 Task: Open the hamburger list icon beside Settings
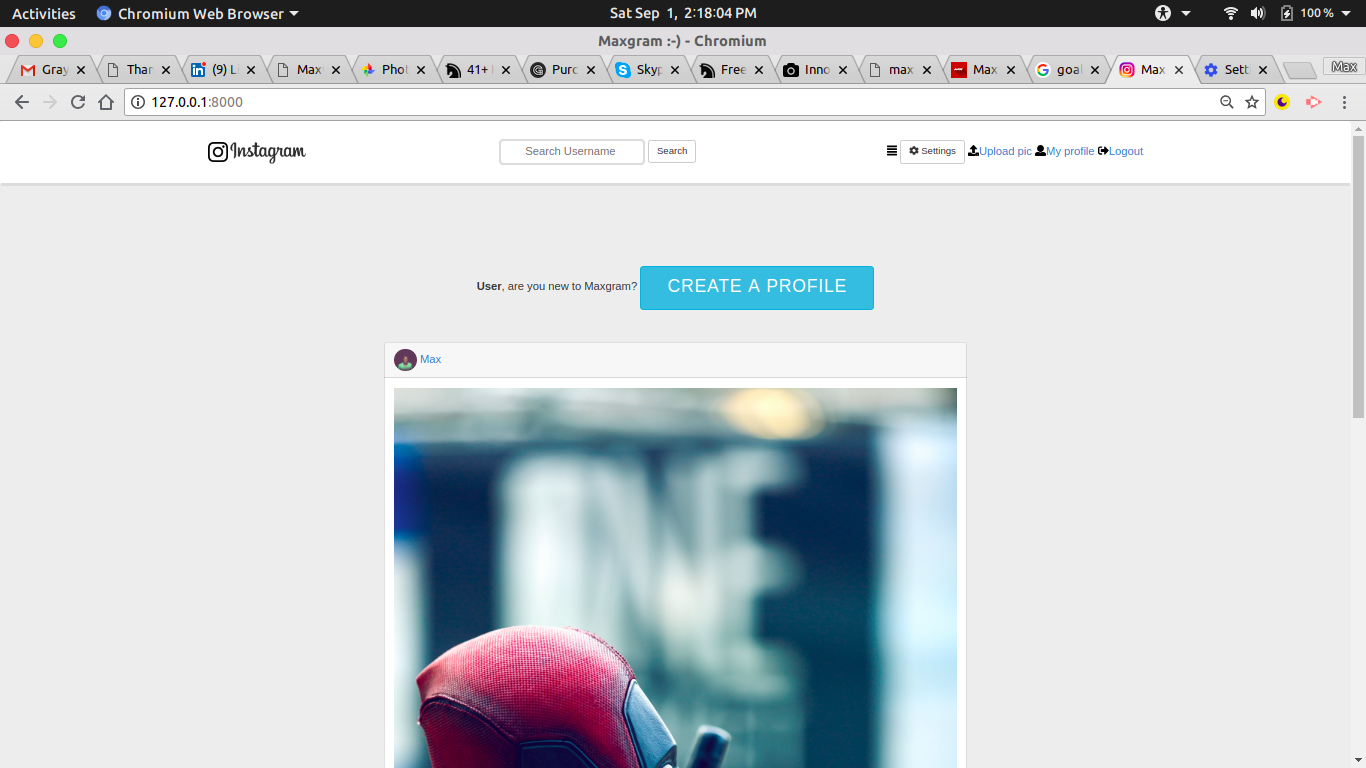[891, 151]
